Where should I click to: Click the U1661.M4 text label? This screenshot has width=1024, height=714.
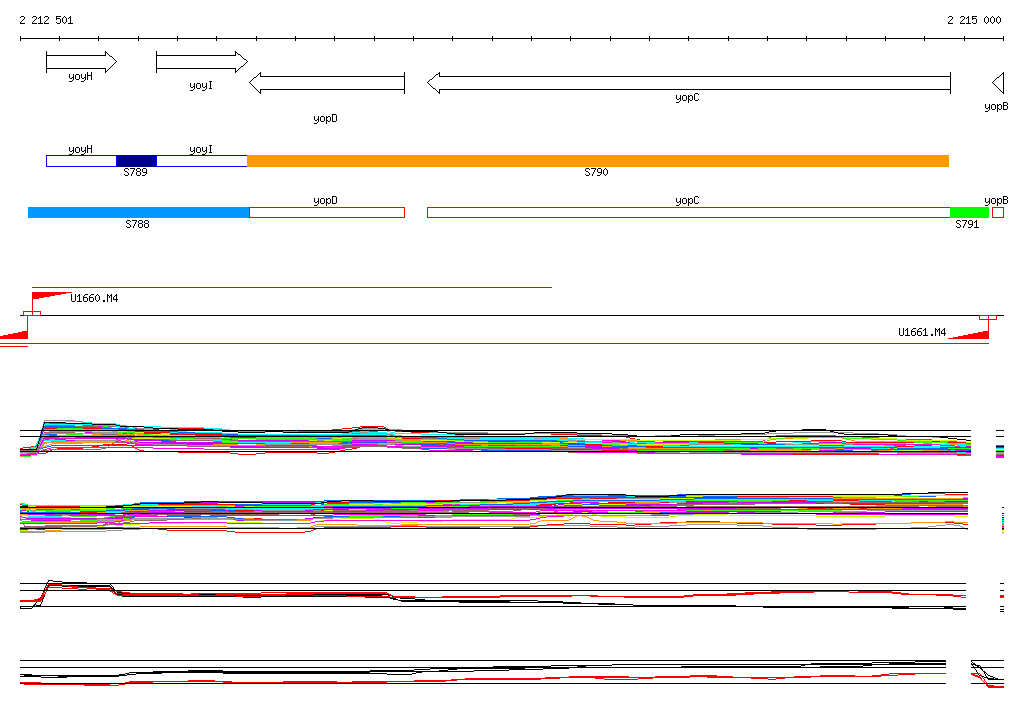pyautogui.click(x=921, y=332)
